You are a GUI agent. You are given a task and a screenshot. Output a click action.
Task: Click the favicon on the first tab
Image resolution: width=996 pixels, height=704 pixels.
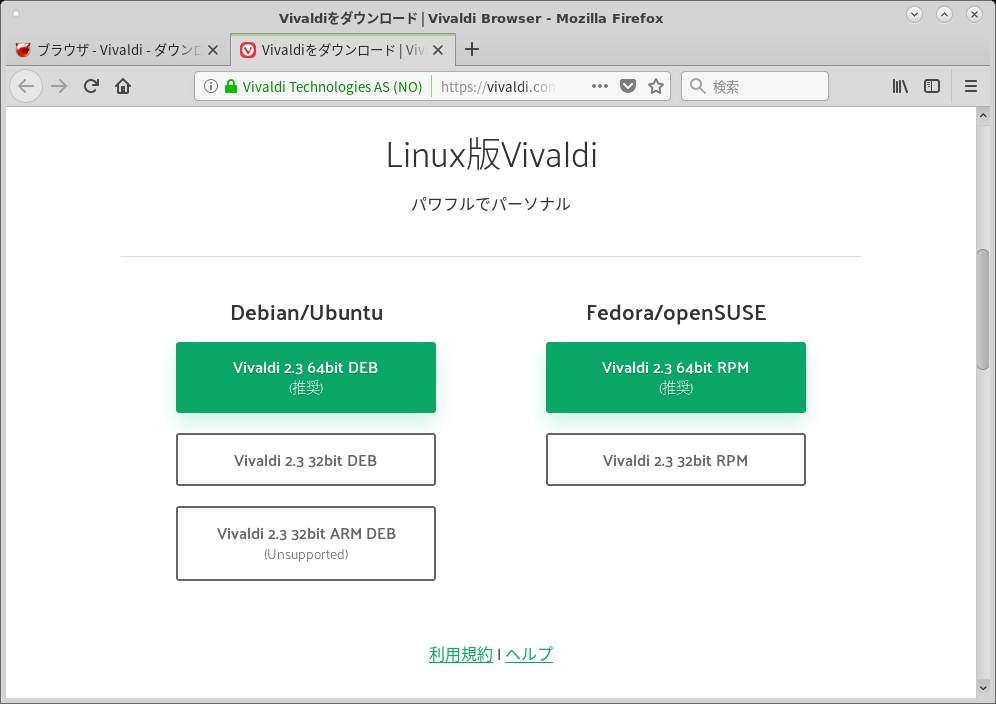tap(23, 50)
